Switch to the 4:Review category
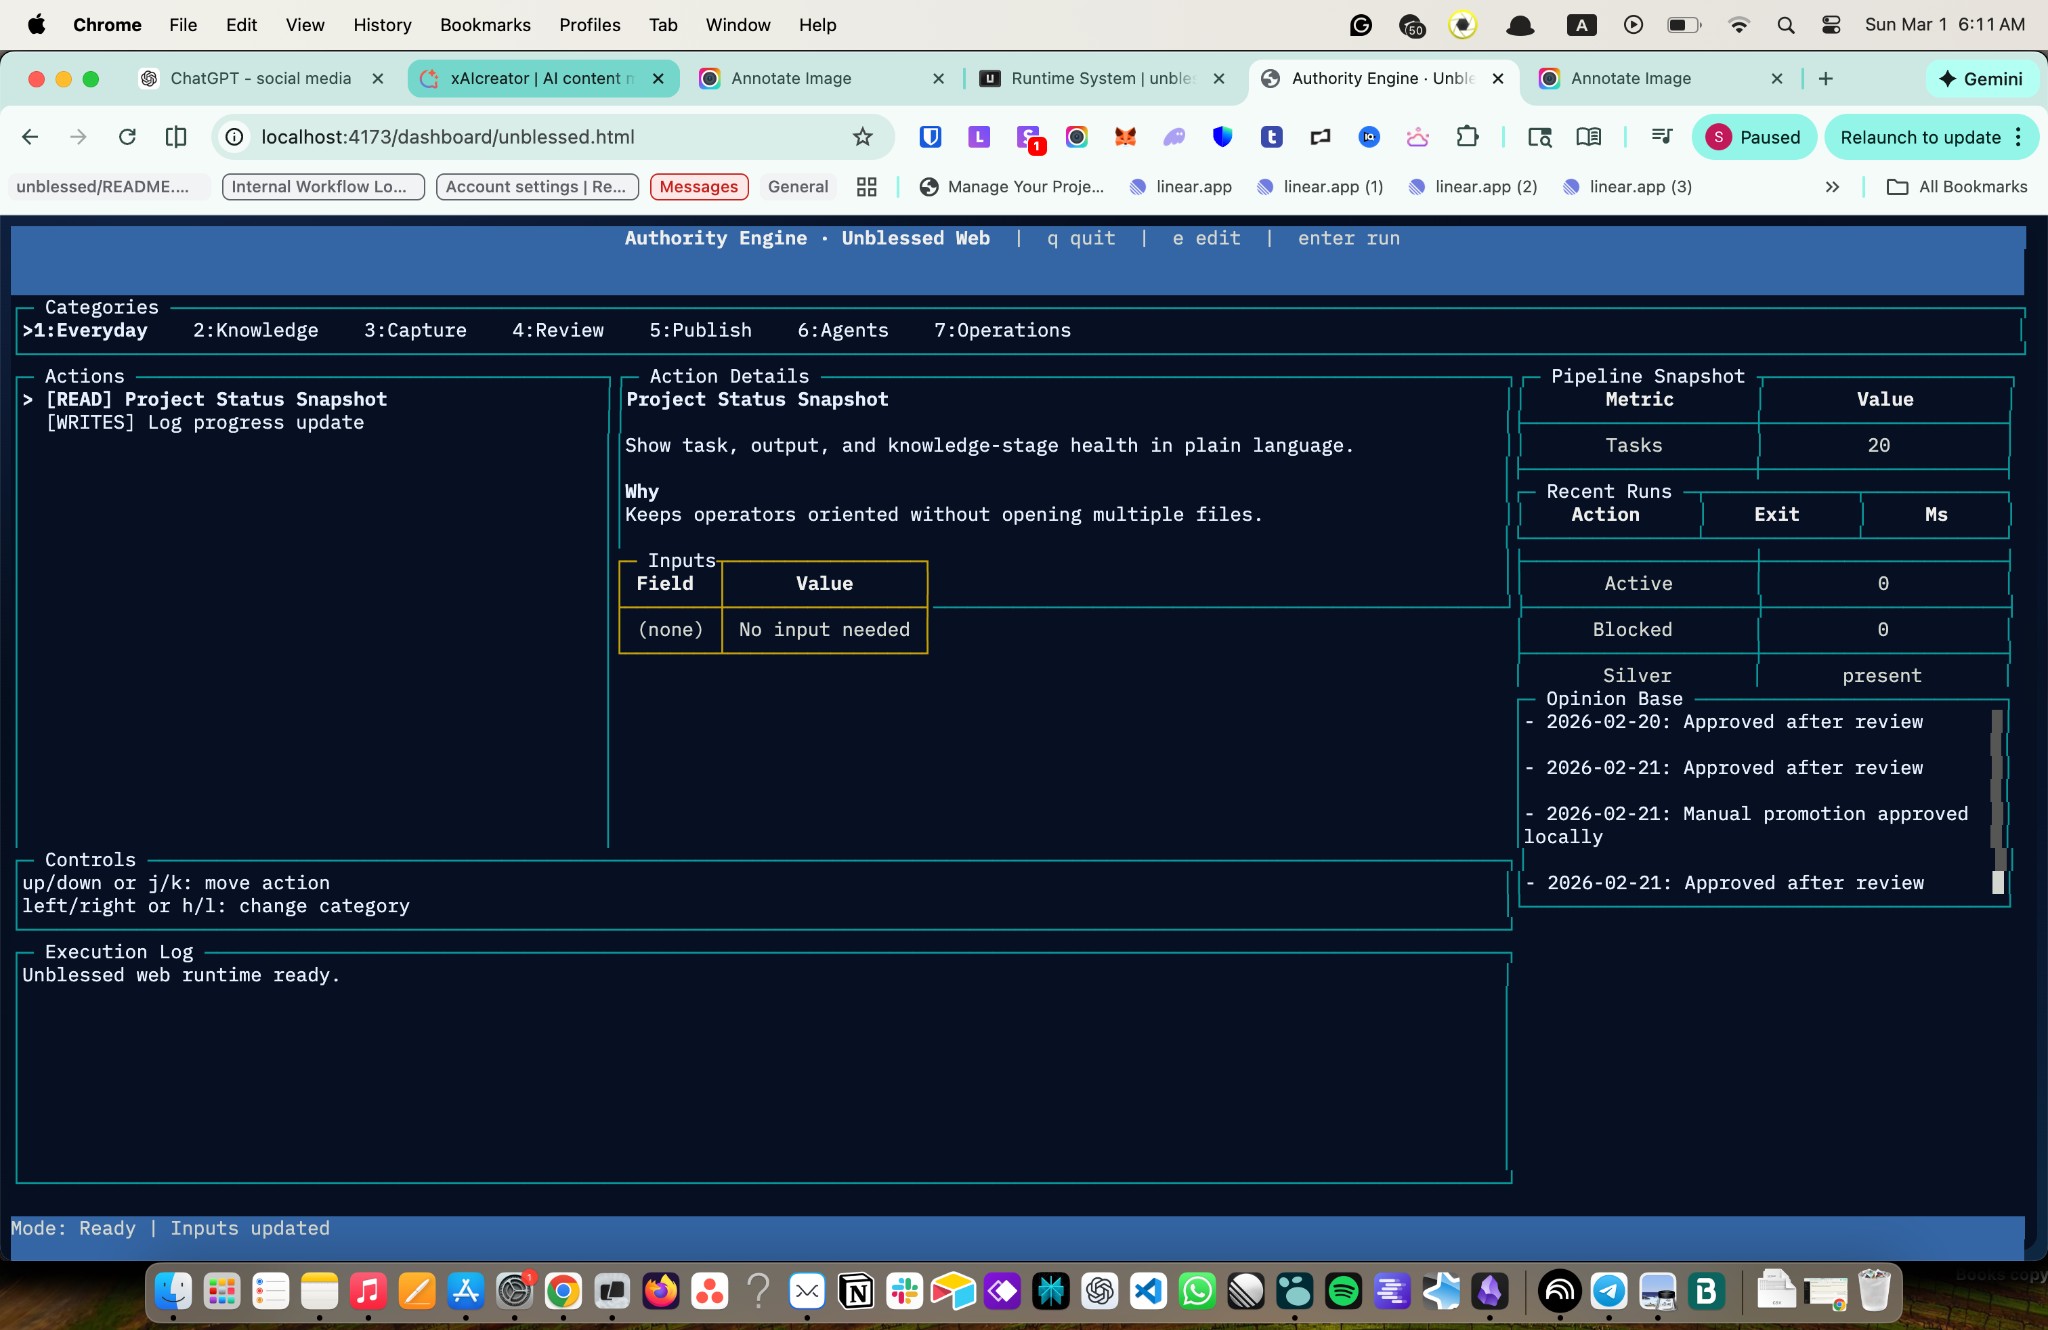 point(557,330)
